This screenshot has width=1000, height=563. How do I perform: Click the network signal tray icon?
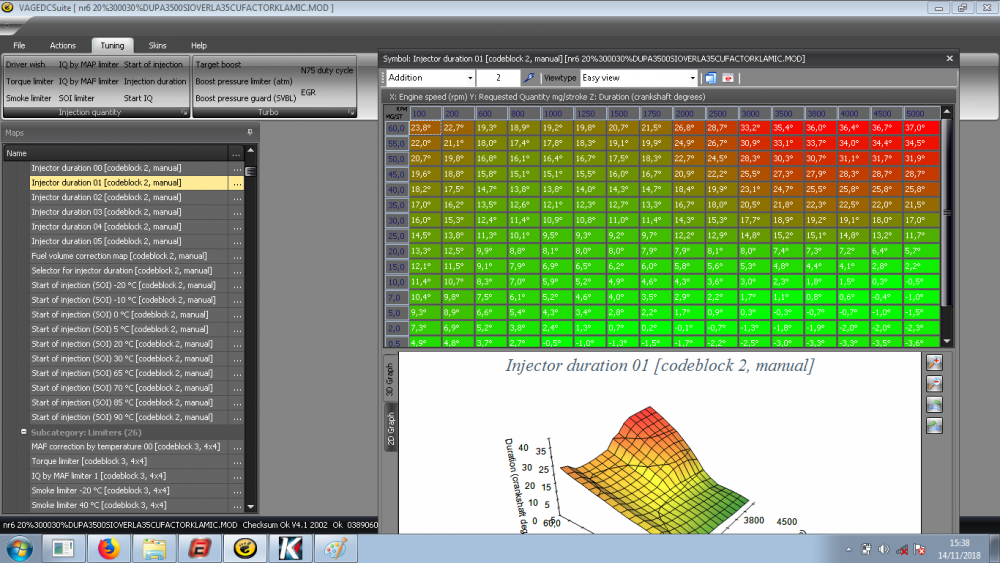click(x=902, y=549)
